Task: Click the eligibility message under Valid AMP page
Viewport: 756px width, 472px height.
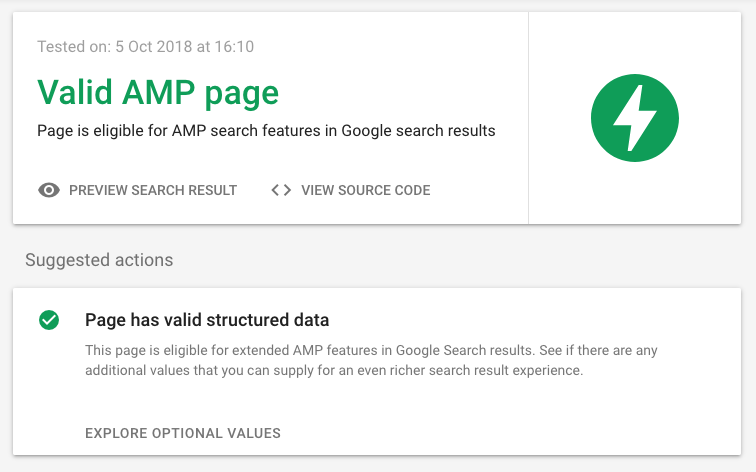Action: 266,131
